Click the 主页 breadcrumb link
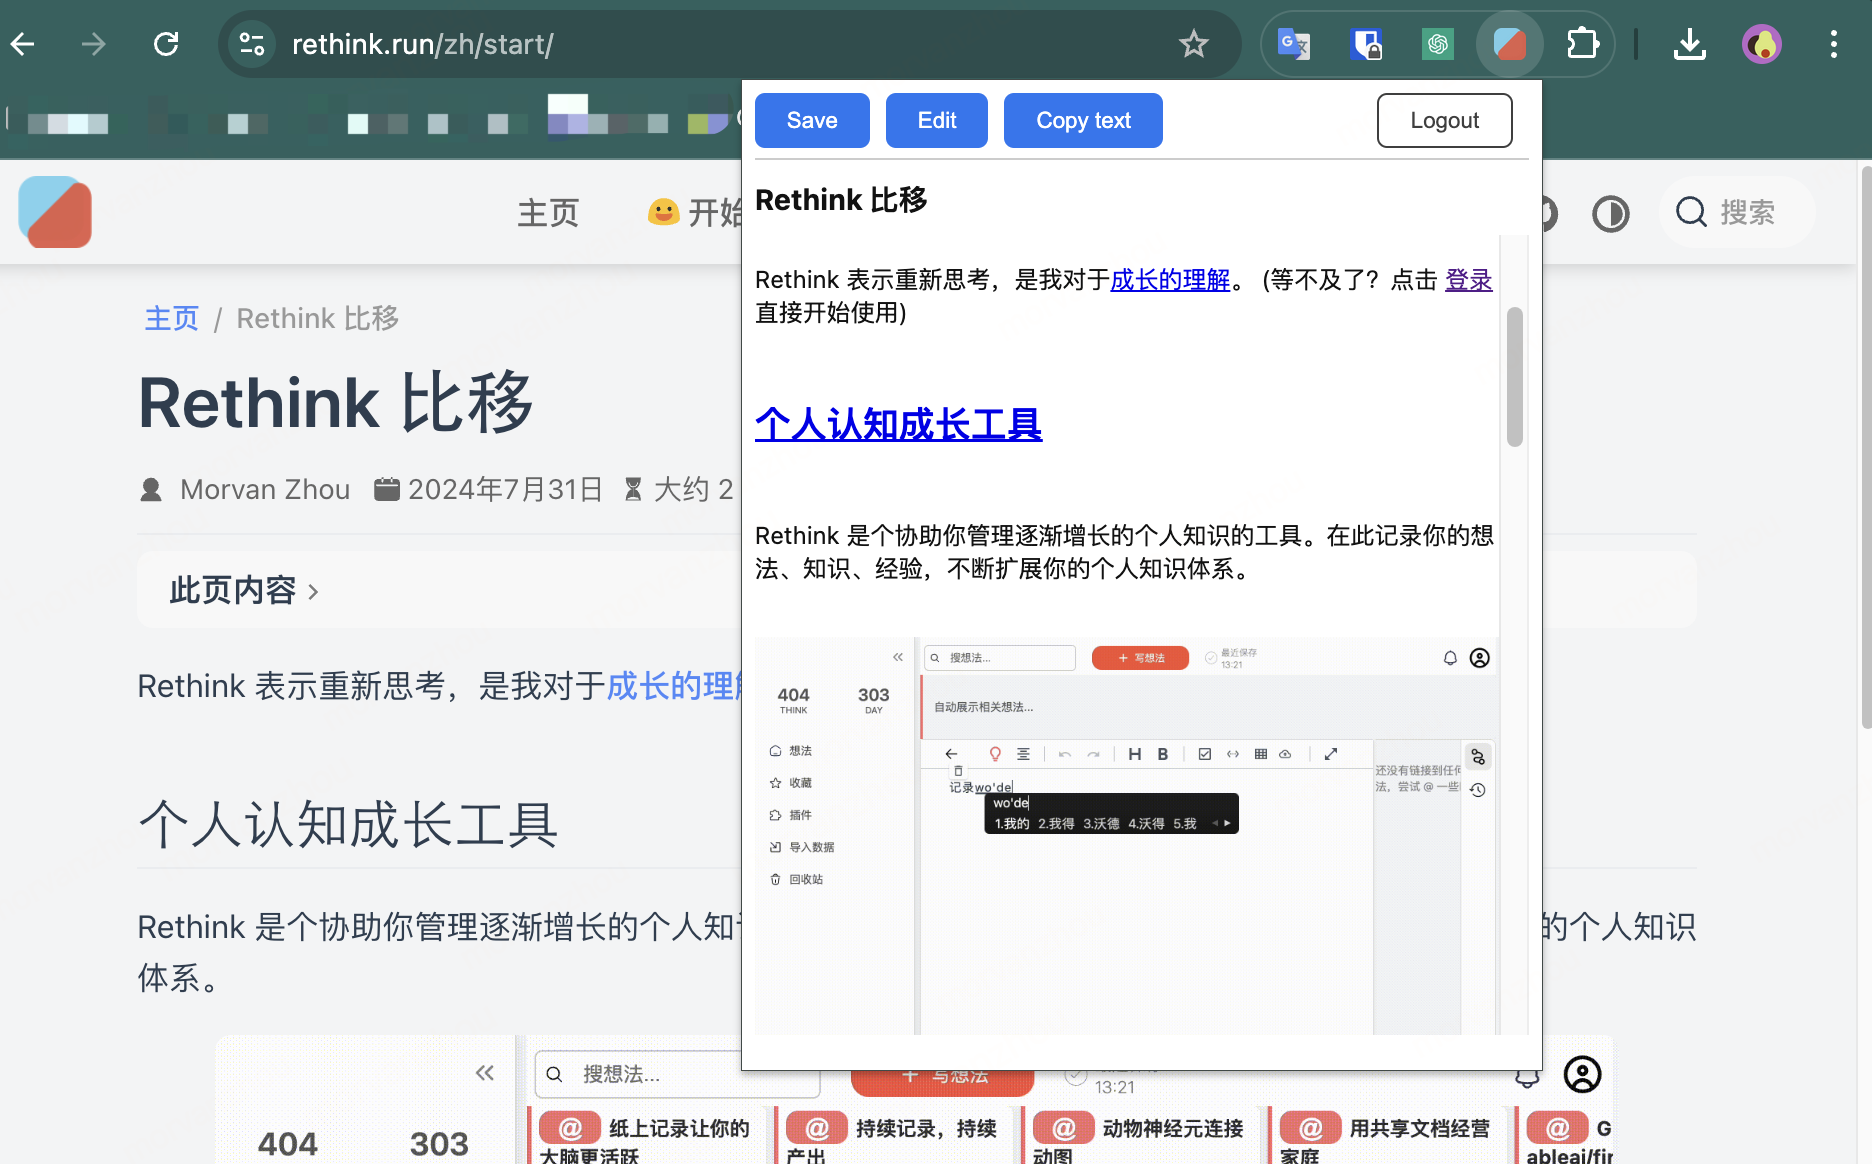 click(172, 318)
